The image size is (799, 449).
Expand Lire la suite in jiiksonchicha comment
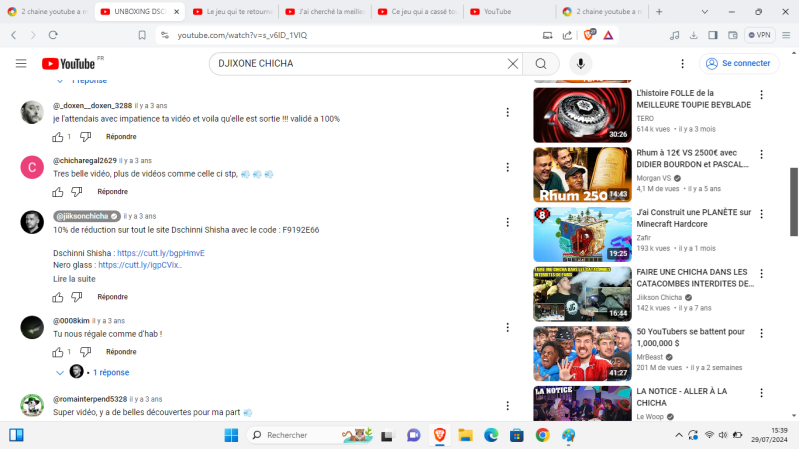[x=74, y=279]
